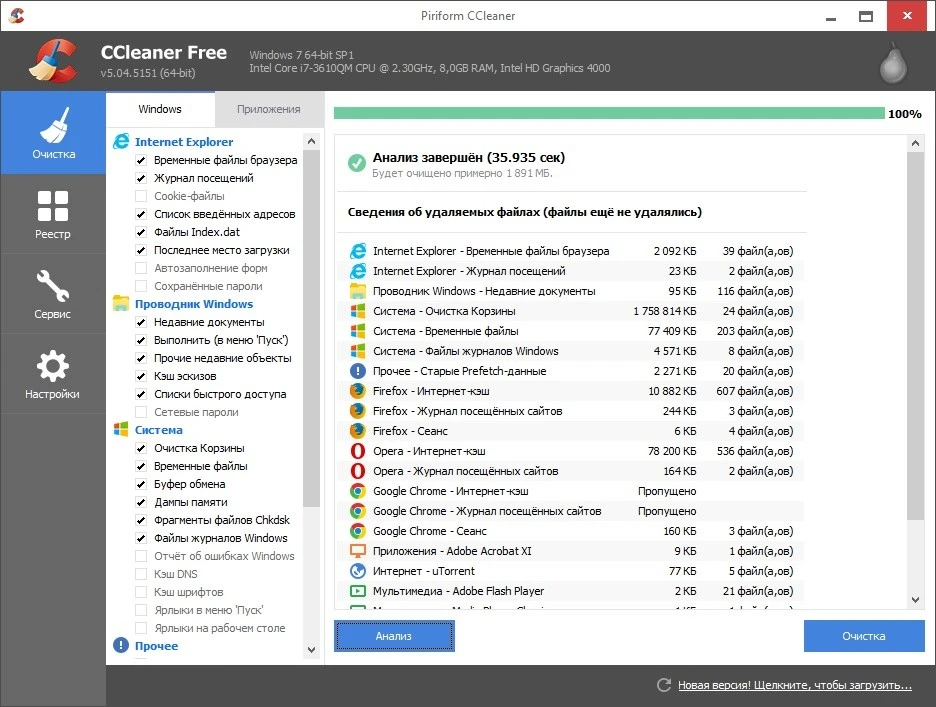This screenshot has height=707, width=936.
Task: Click the green 100% progress bar
Action: click(x=608, y=114)
